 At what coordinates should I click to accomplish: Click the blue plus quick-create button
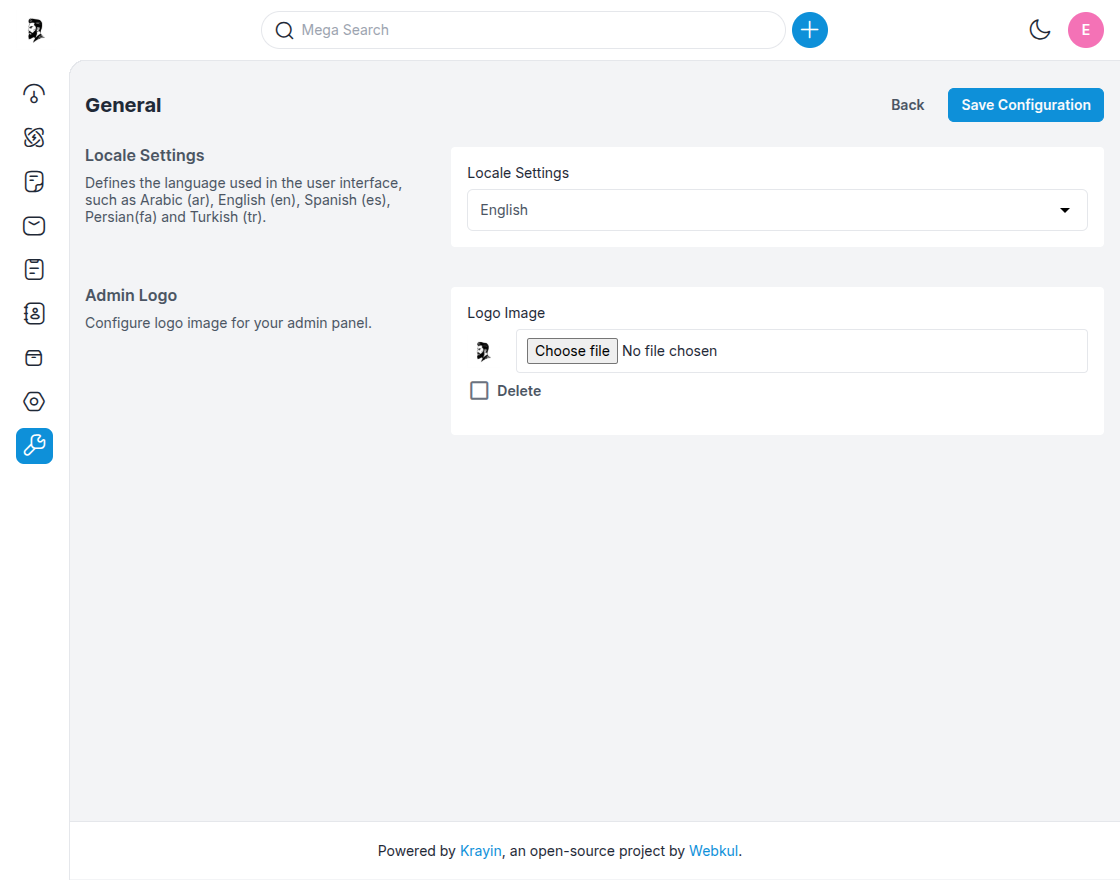pyautogui.click(x=809, y=30)
